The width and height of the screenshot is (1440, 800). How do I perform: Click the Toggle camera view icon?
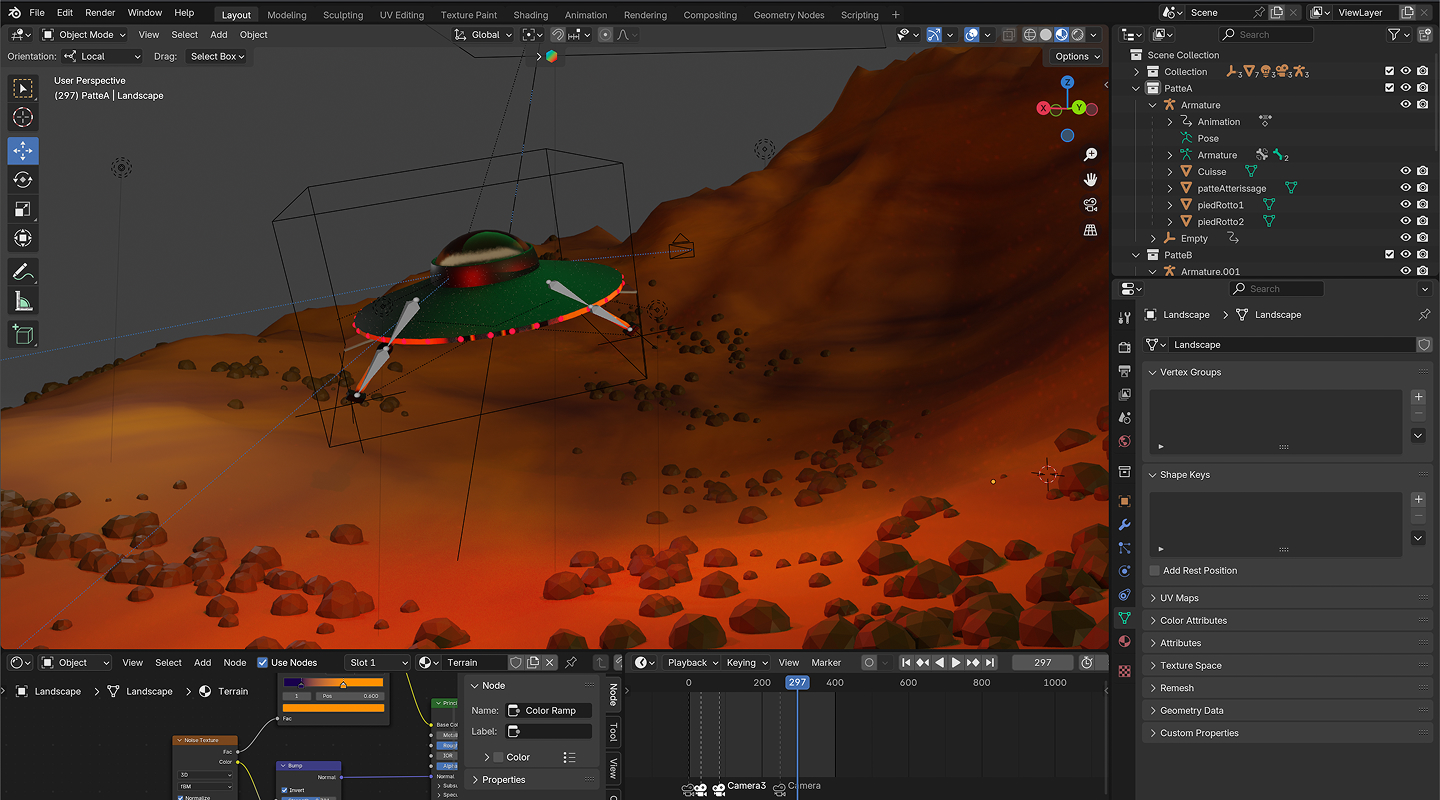coord(1090,205)
